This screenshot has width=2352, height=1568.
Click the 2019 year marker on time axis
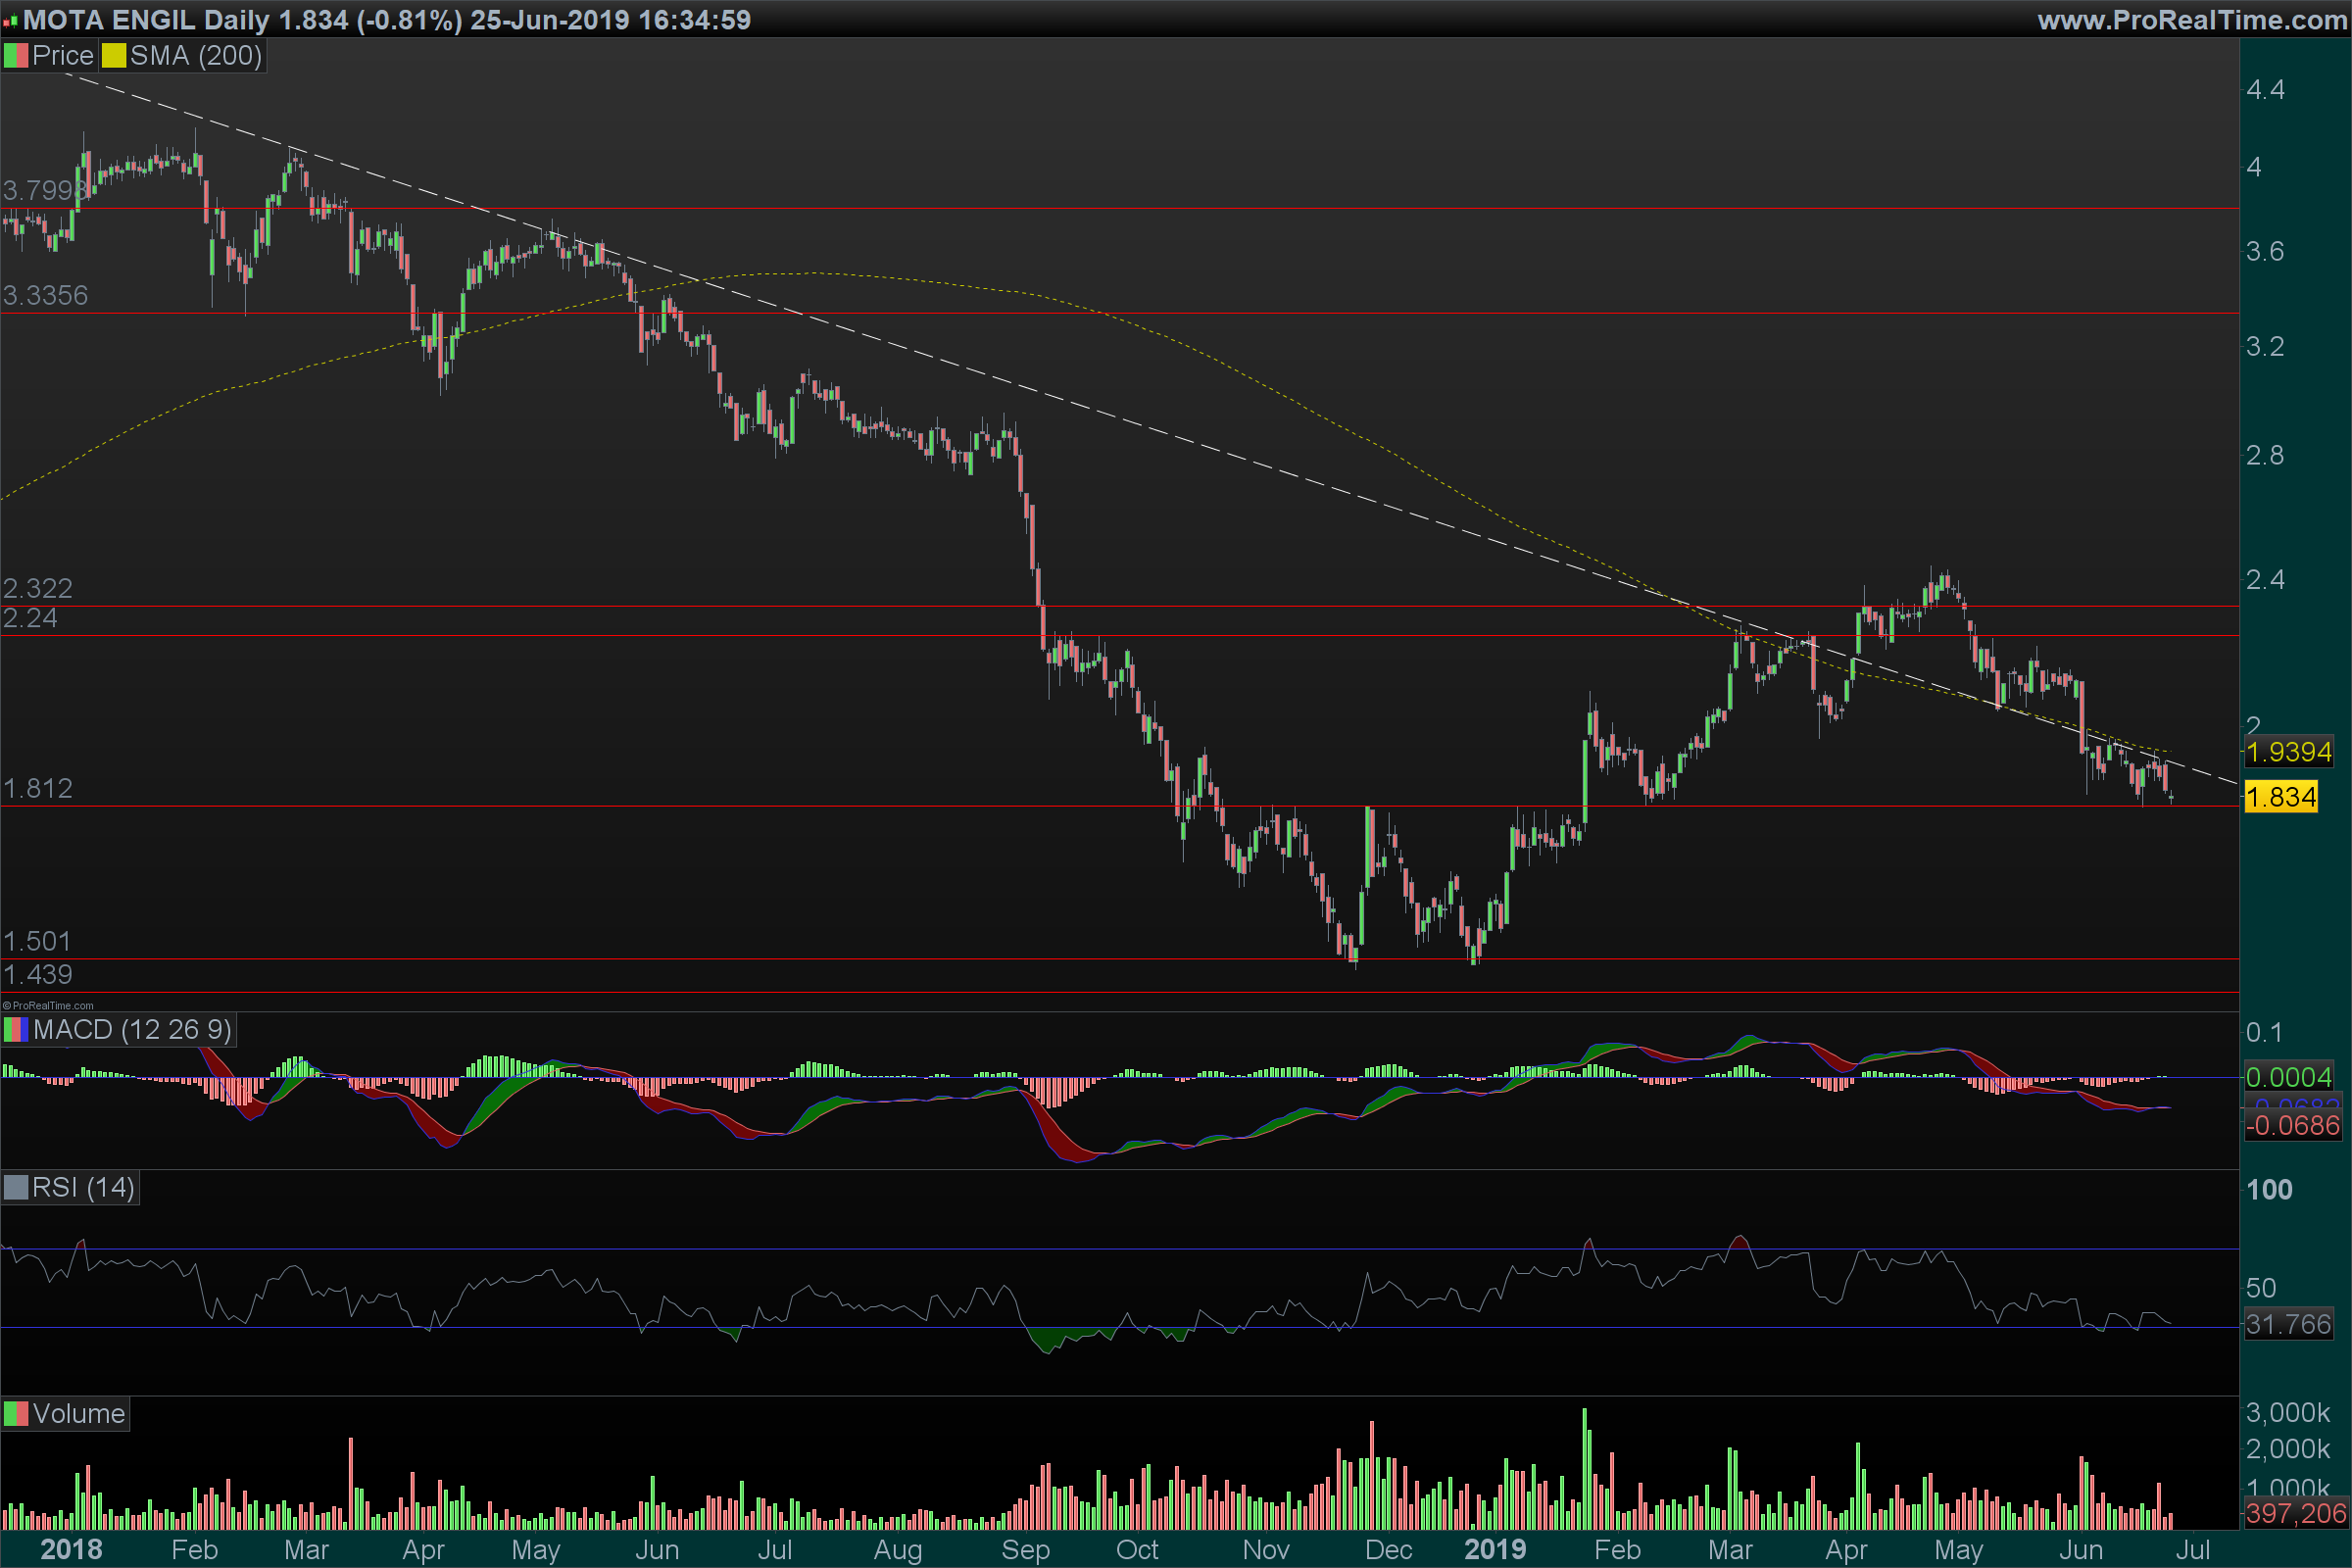tap(1495, 1550)
